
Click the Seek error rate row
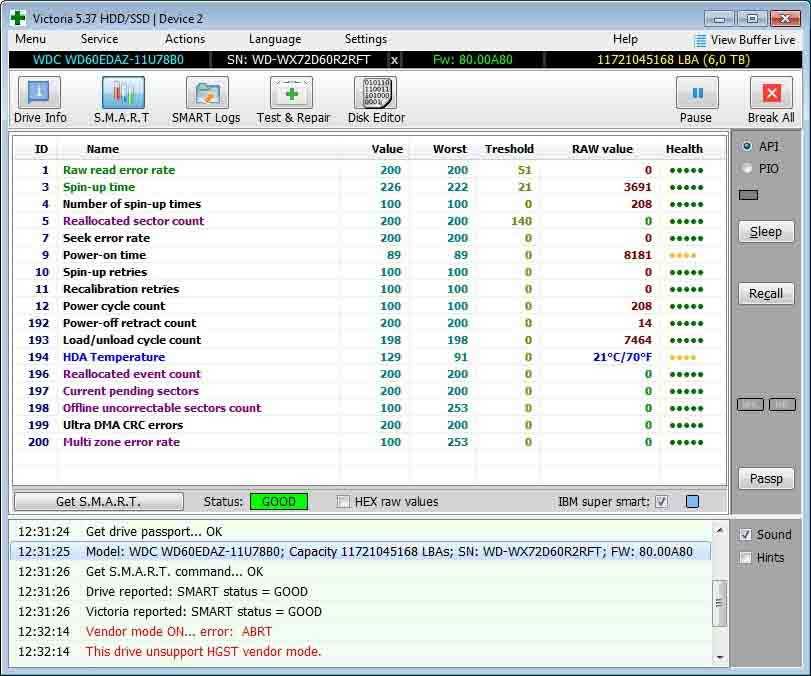tap(368, 238)
